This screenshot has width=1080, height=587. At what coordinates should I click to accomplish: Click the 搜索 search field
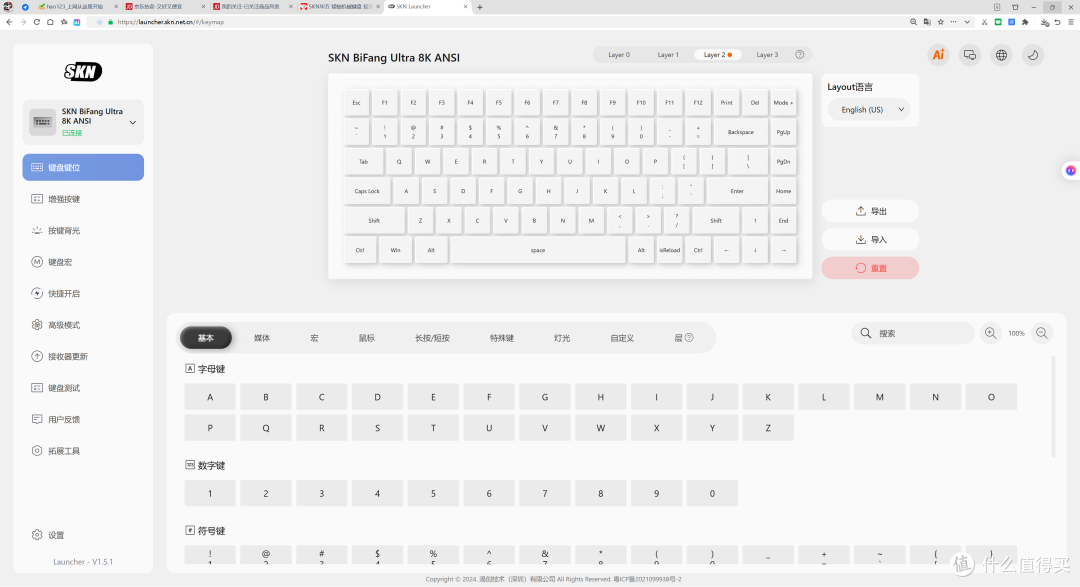[913, 333]
